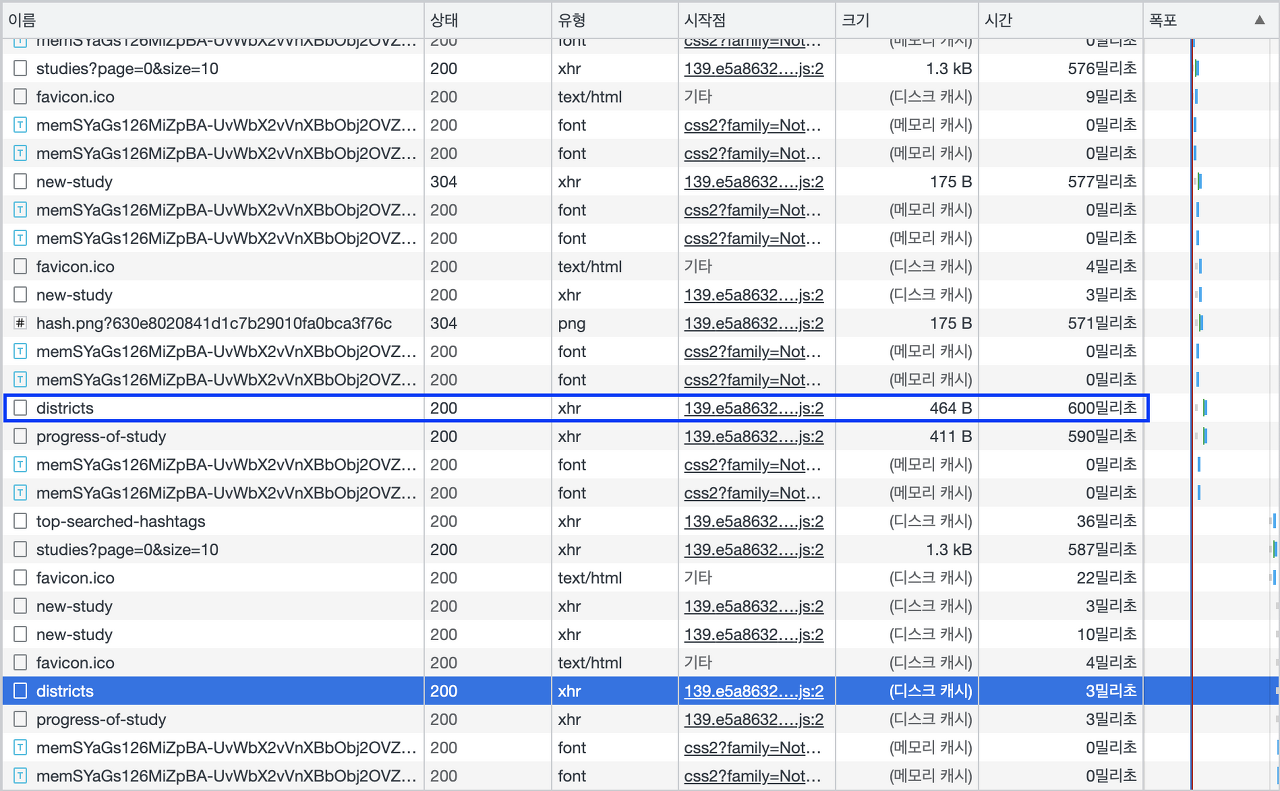
Task: Select the studies?page=0&size=10 request taking 576밀리초
Action: tap(127, 69)
